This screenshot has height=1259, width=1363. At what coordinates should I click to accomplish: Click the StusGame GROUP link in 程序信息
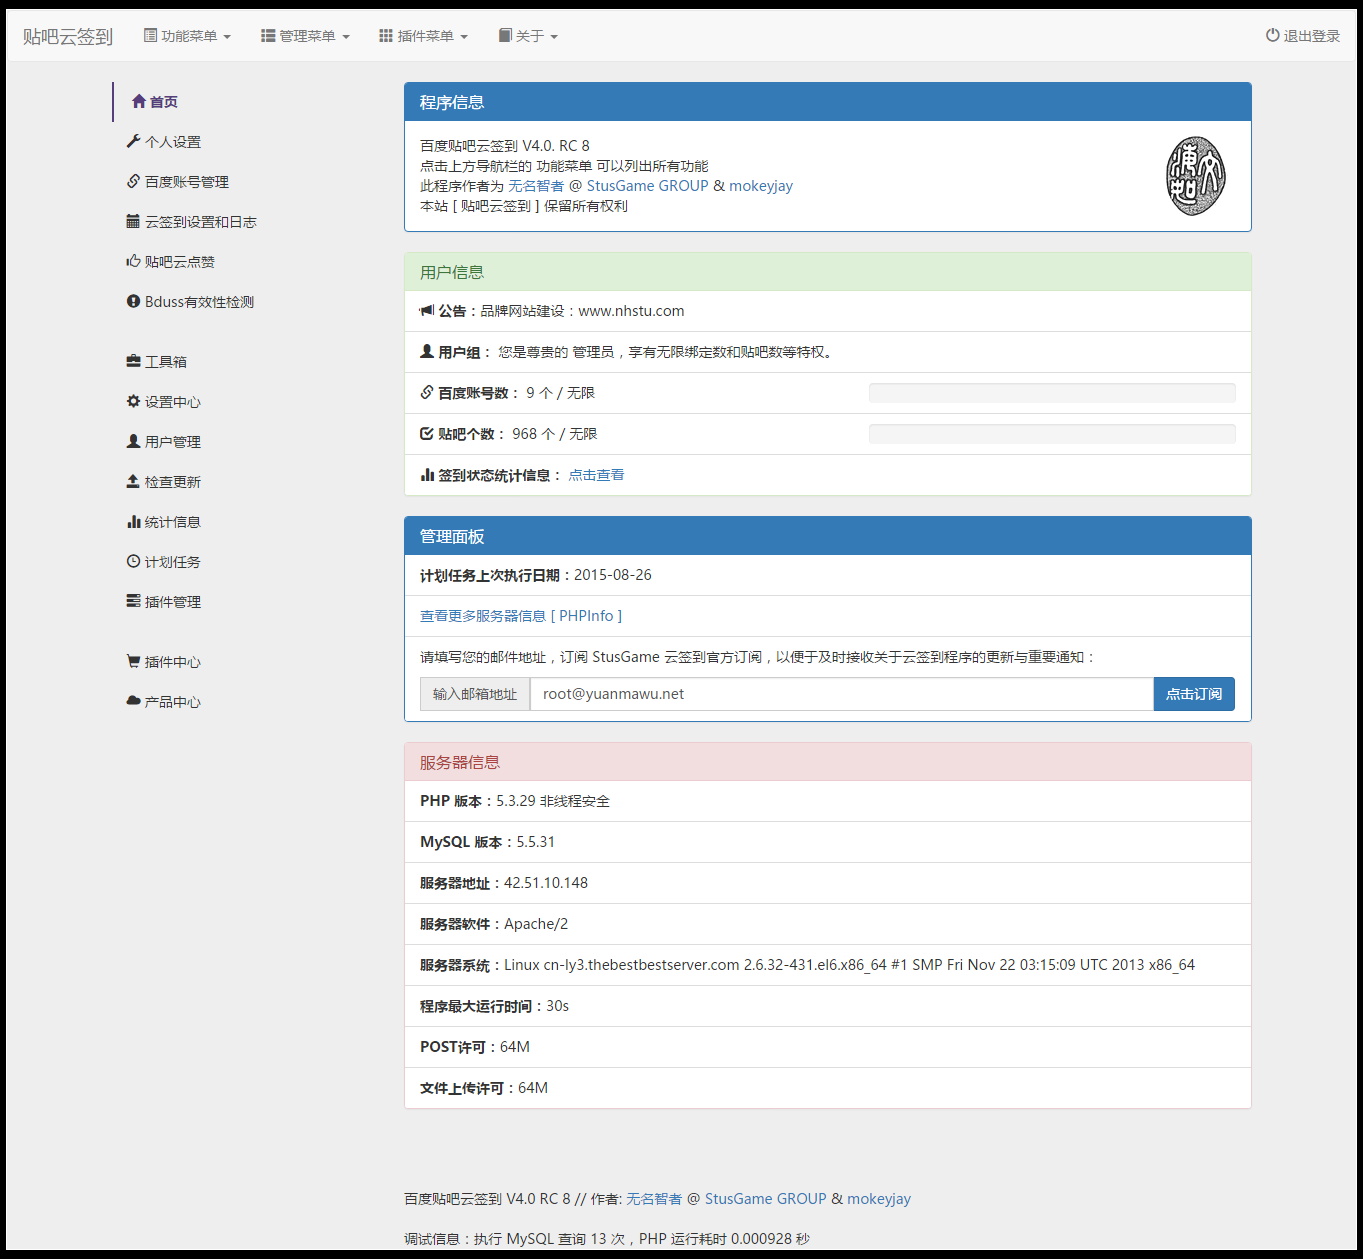click(x=647, y=186)
